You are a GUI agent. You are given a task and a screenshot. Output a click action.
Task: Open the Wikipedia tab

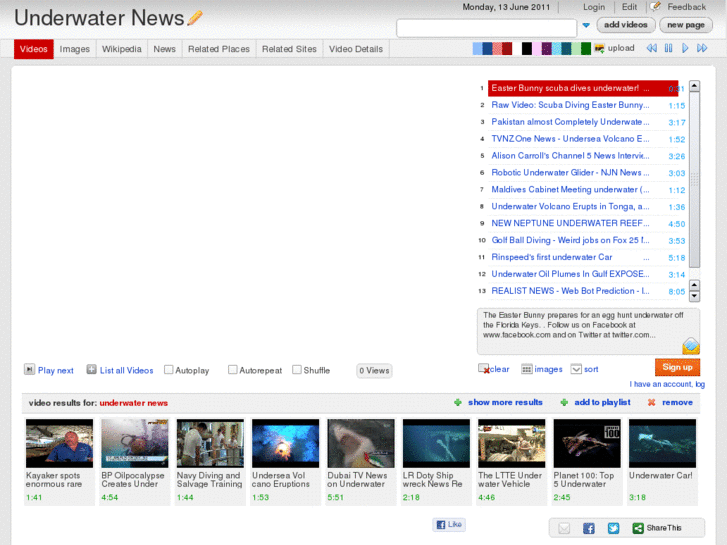(121, 49)
